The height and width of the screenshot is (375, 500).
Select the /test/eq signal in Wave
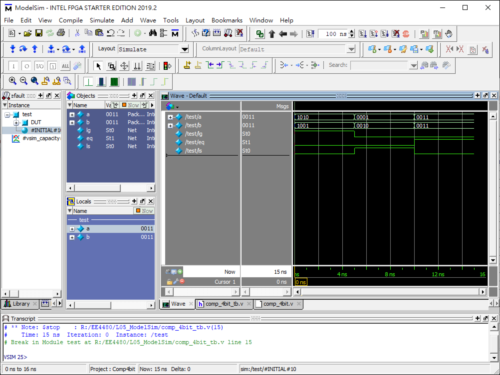pos(194,142)
